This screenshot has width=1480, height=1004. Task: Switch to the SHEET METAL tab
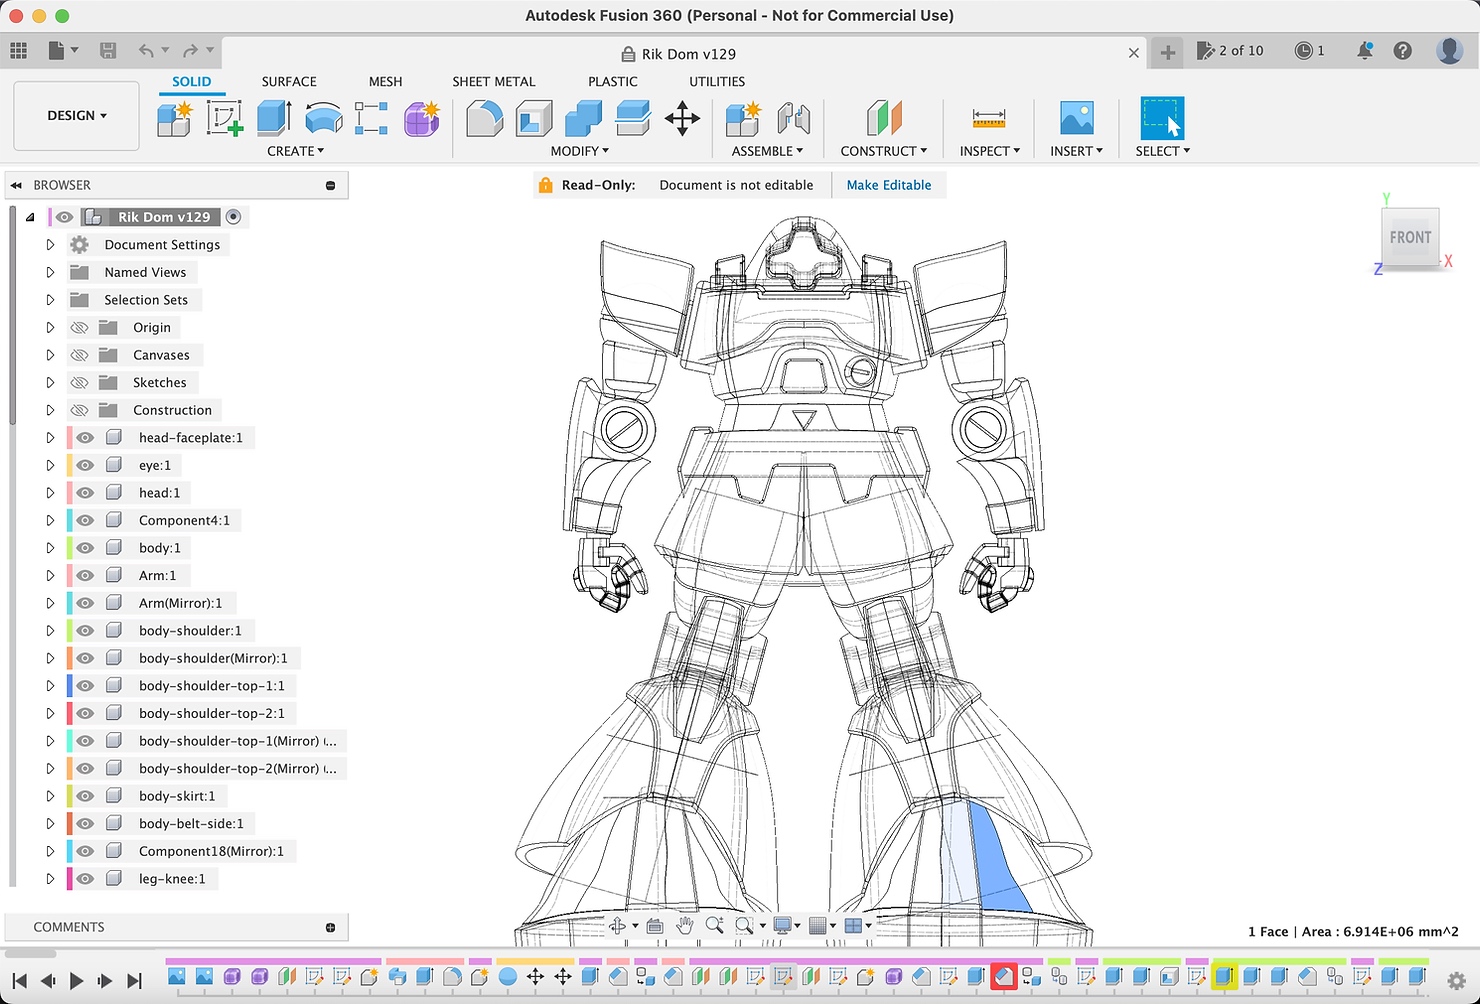pos(493,81)
